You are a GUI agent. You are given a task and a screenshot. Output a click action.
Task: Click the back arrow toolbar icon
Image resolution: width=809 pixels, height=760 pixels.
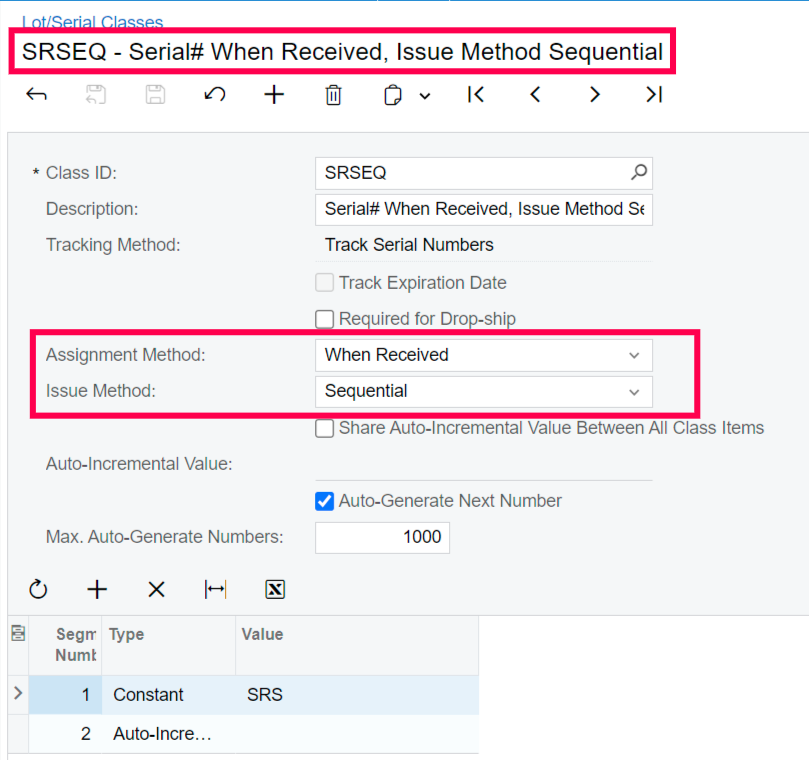36,95
